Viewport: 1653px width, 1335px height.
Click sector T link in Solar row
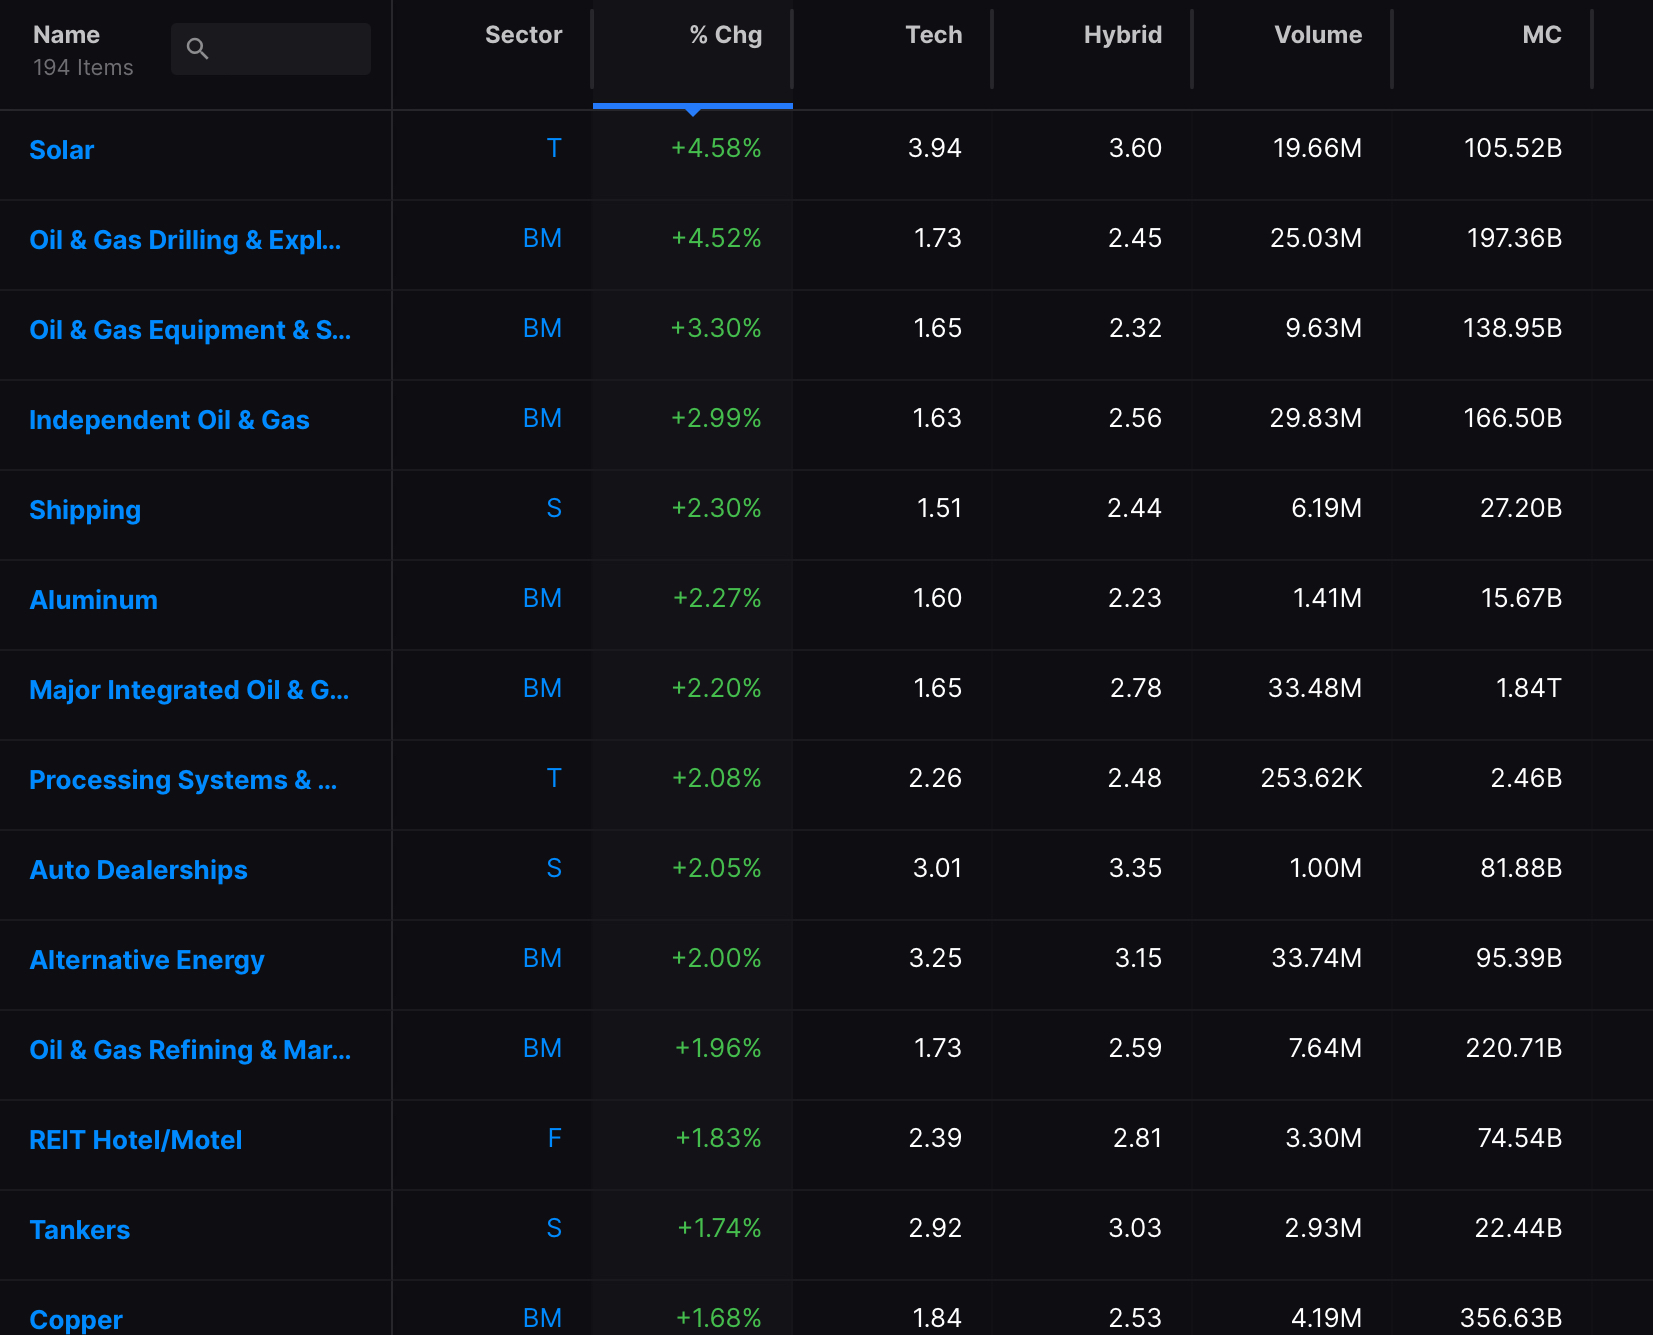554,148
